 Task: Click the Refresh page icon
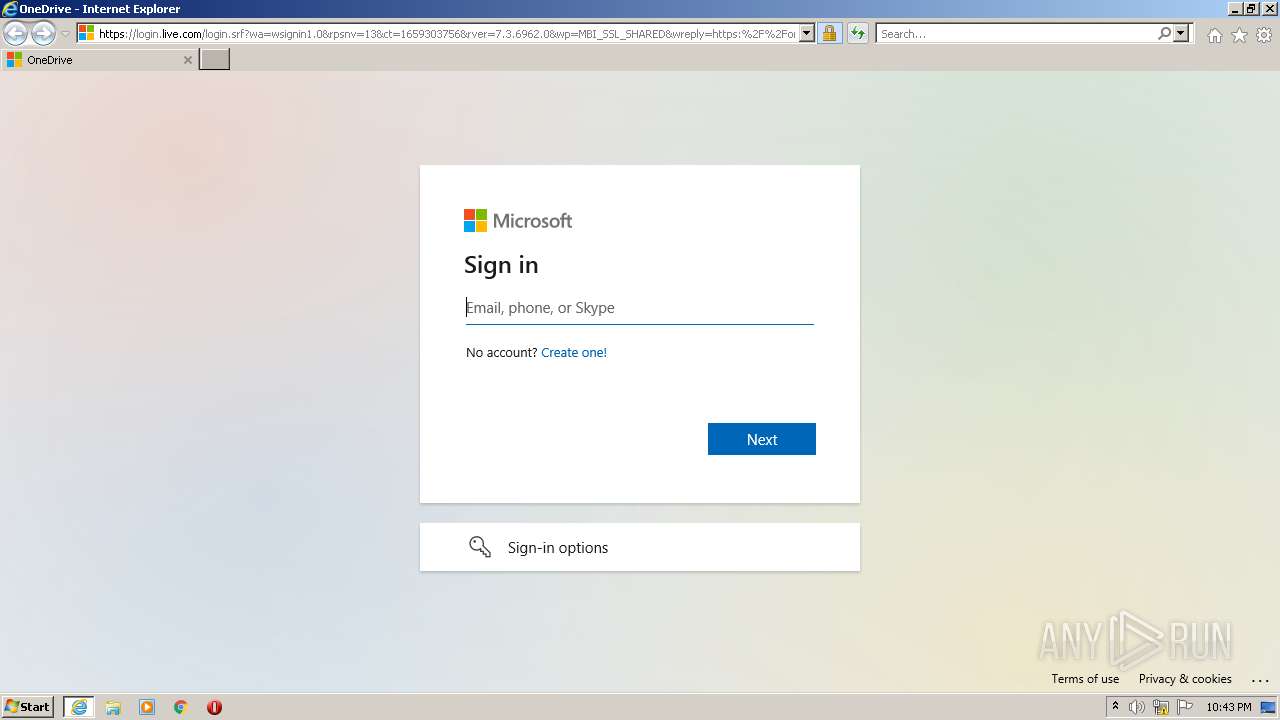tap(857, 34)
